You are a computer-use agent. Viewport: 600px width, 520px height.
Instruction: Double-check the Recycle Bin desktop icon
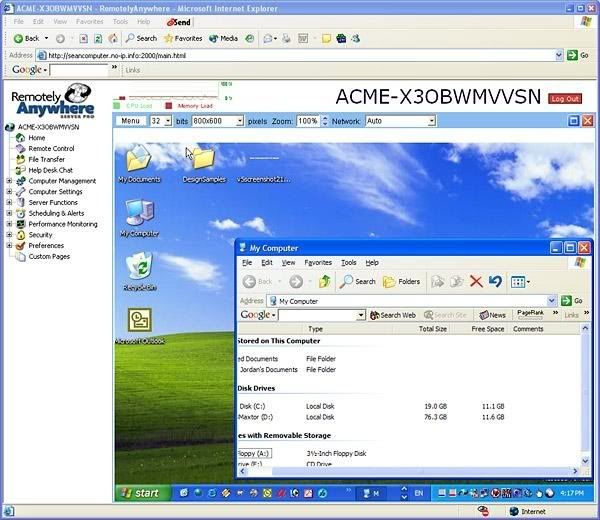click(x=139, y=267)
